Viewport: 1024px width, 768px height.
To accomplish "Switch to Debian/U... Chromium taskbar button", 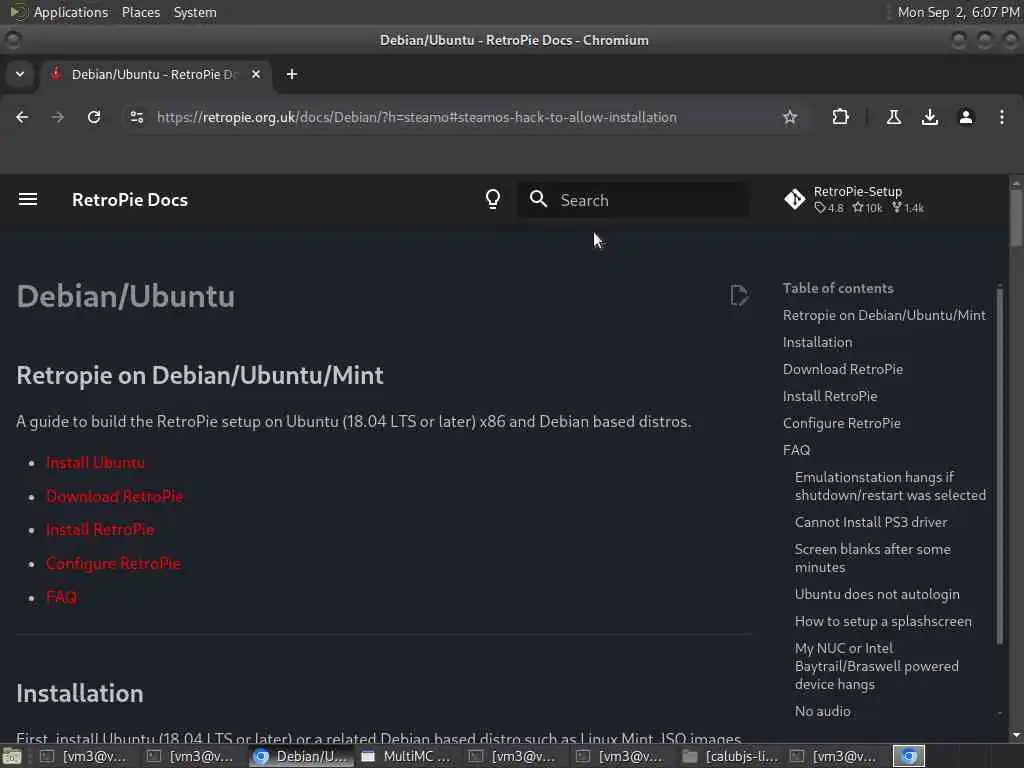I will click(x=301, y=756).
